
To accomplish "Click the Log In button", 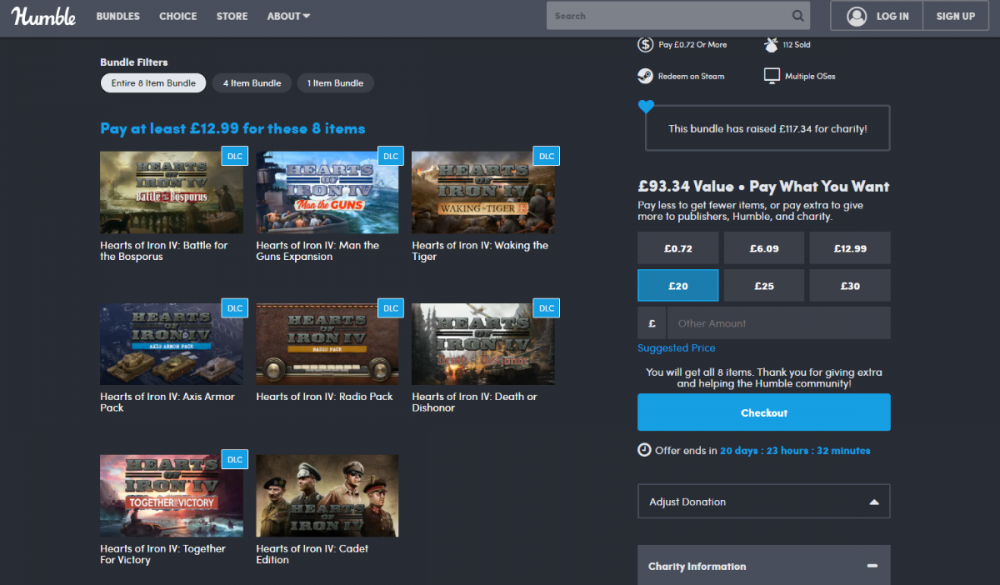I will point(877,16).
